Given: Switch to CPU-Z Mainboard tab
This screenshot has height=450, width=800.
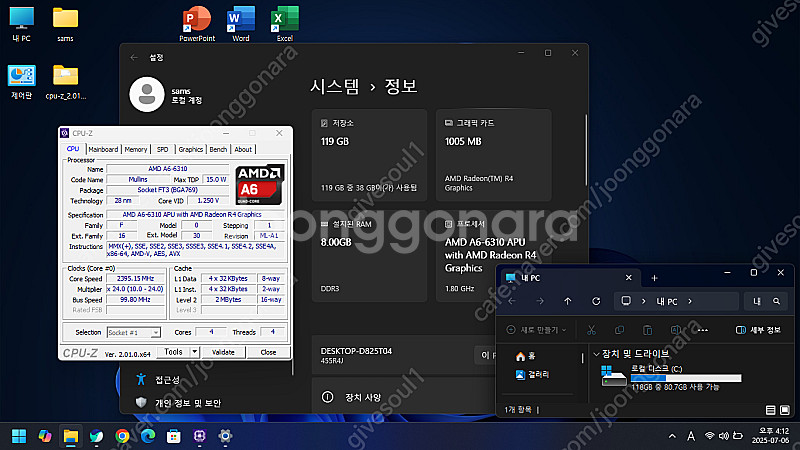Looking at the screenshot, I should [x=103, y=149].
